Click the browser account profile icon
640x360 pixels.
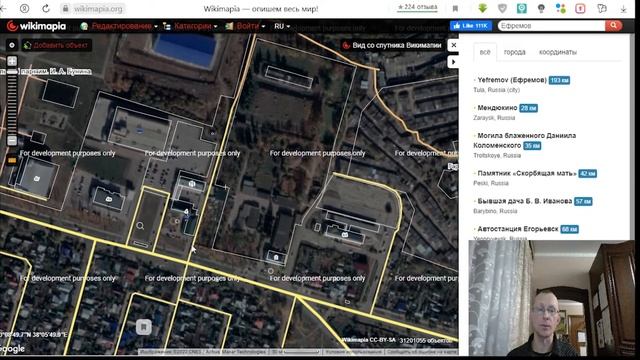pos(24,8)
